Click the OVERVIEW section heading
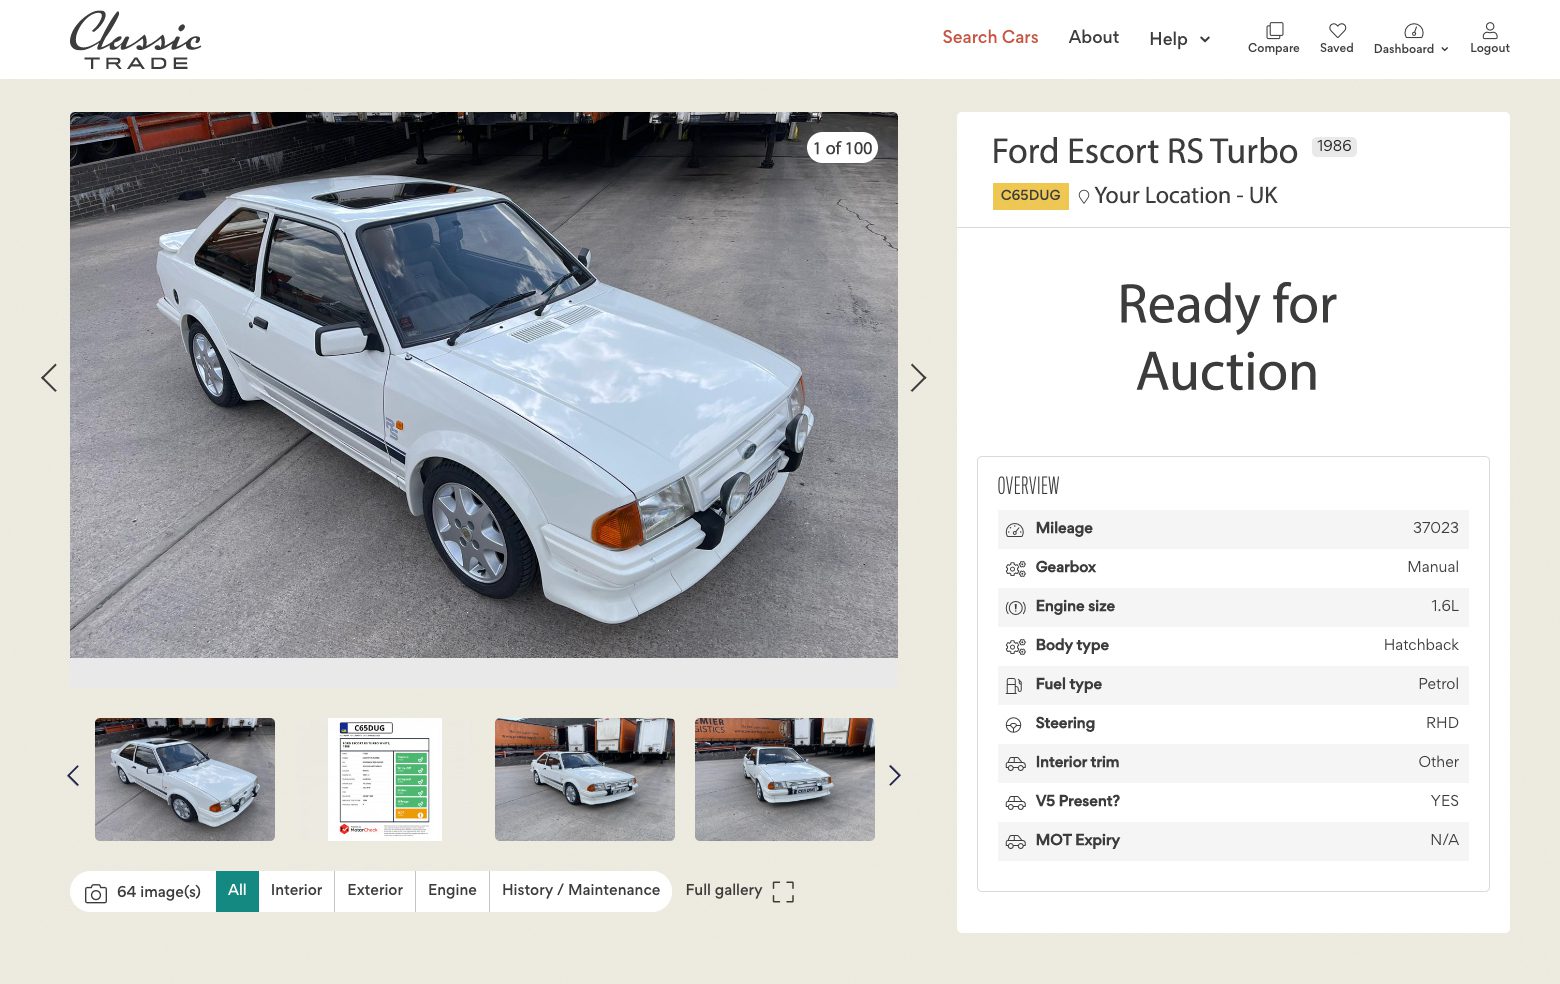This screenshot has height=984, width=1560. (1028, 486)
